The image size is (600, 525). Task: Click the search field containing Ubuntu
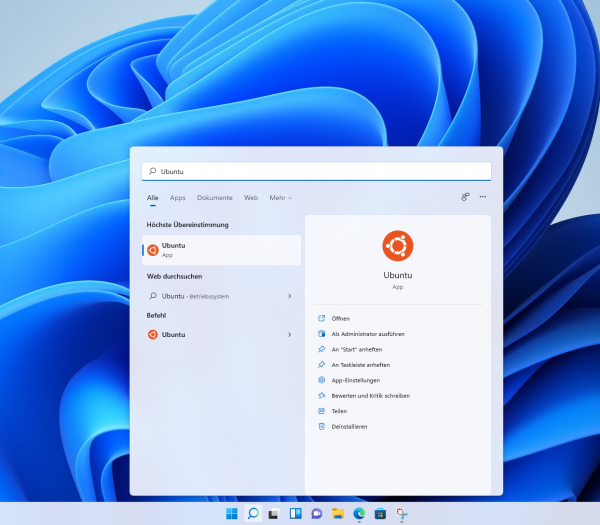(316, 171)
